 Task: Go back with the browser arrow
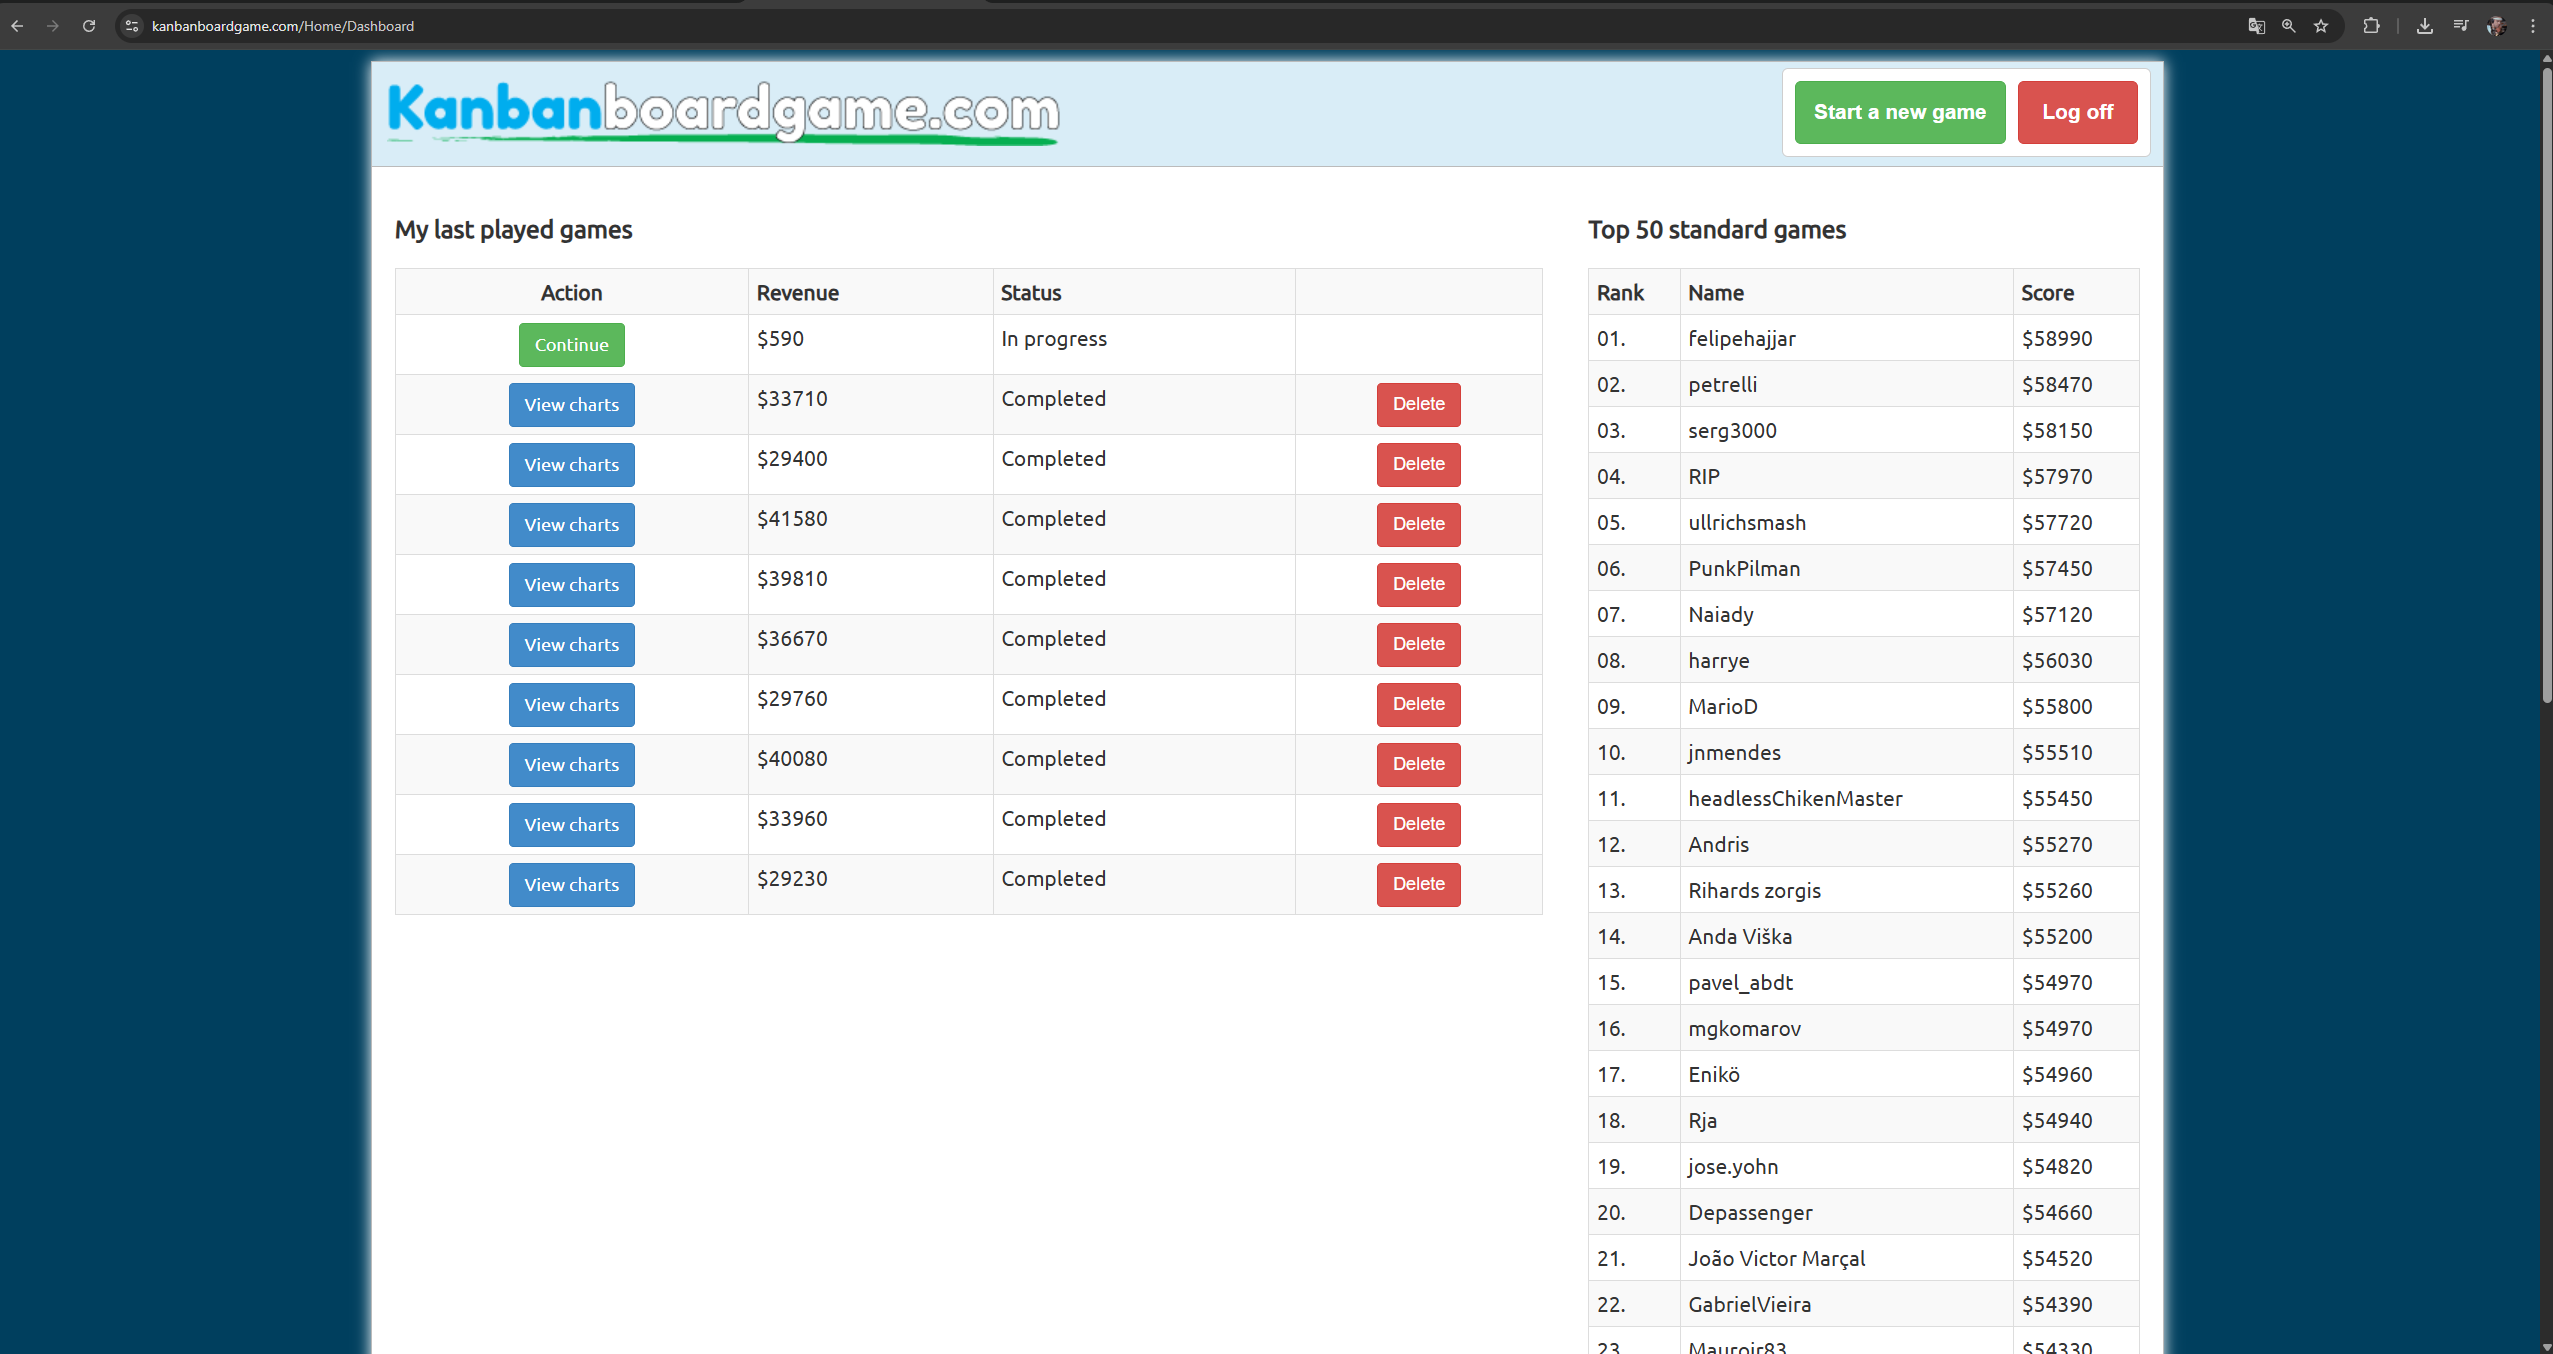tap(17, 26)
